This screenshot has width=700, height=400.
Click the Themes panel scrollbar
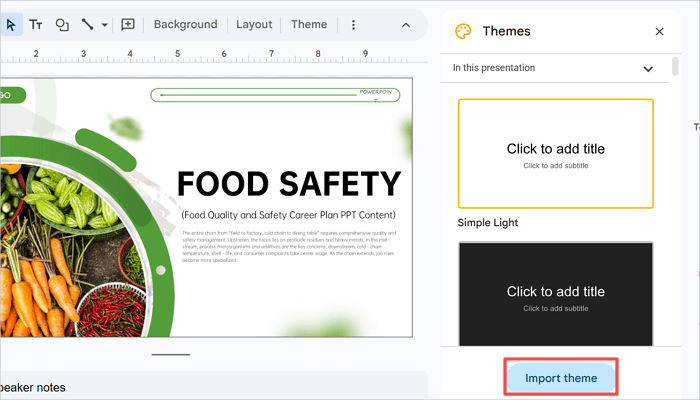(675, 66)
